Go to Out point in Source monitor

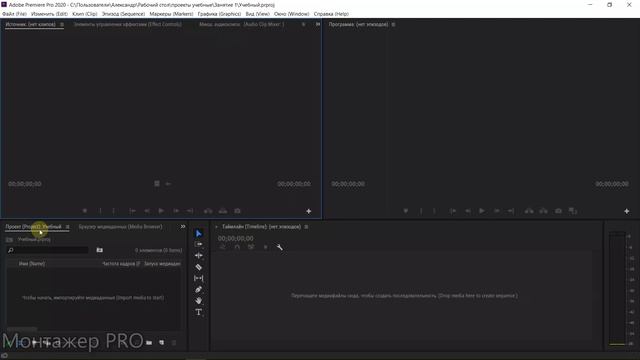190,211
